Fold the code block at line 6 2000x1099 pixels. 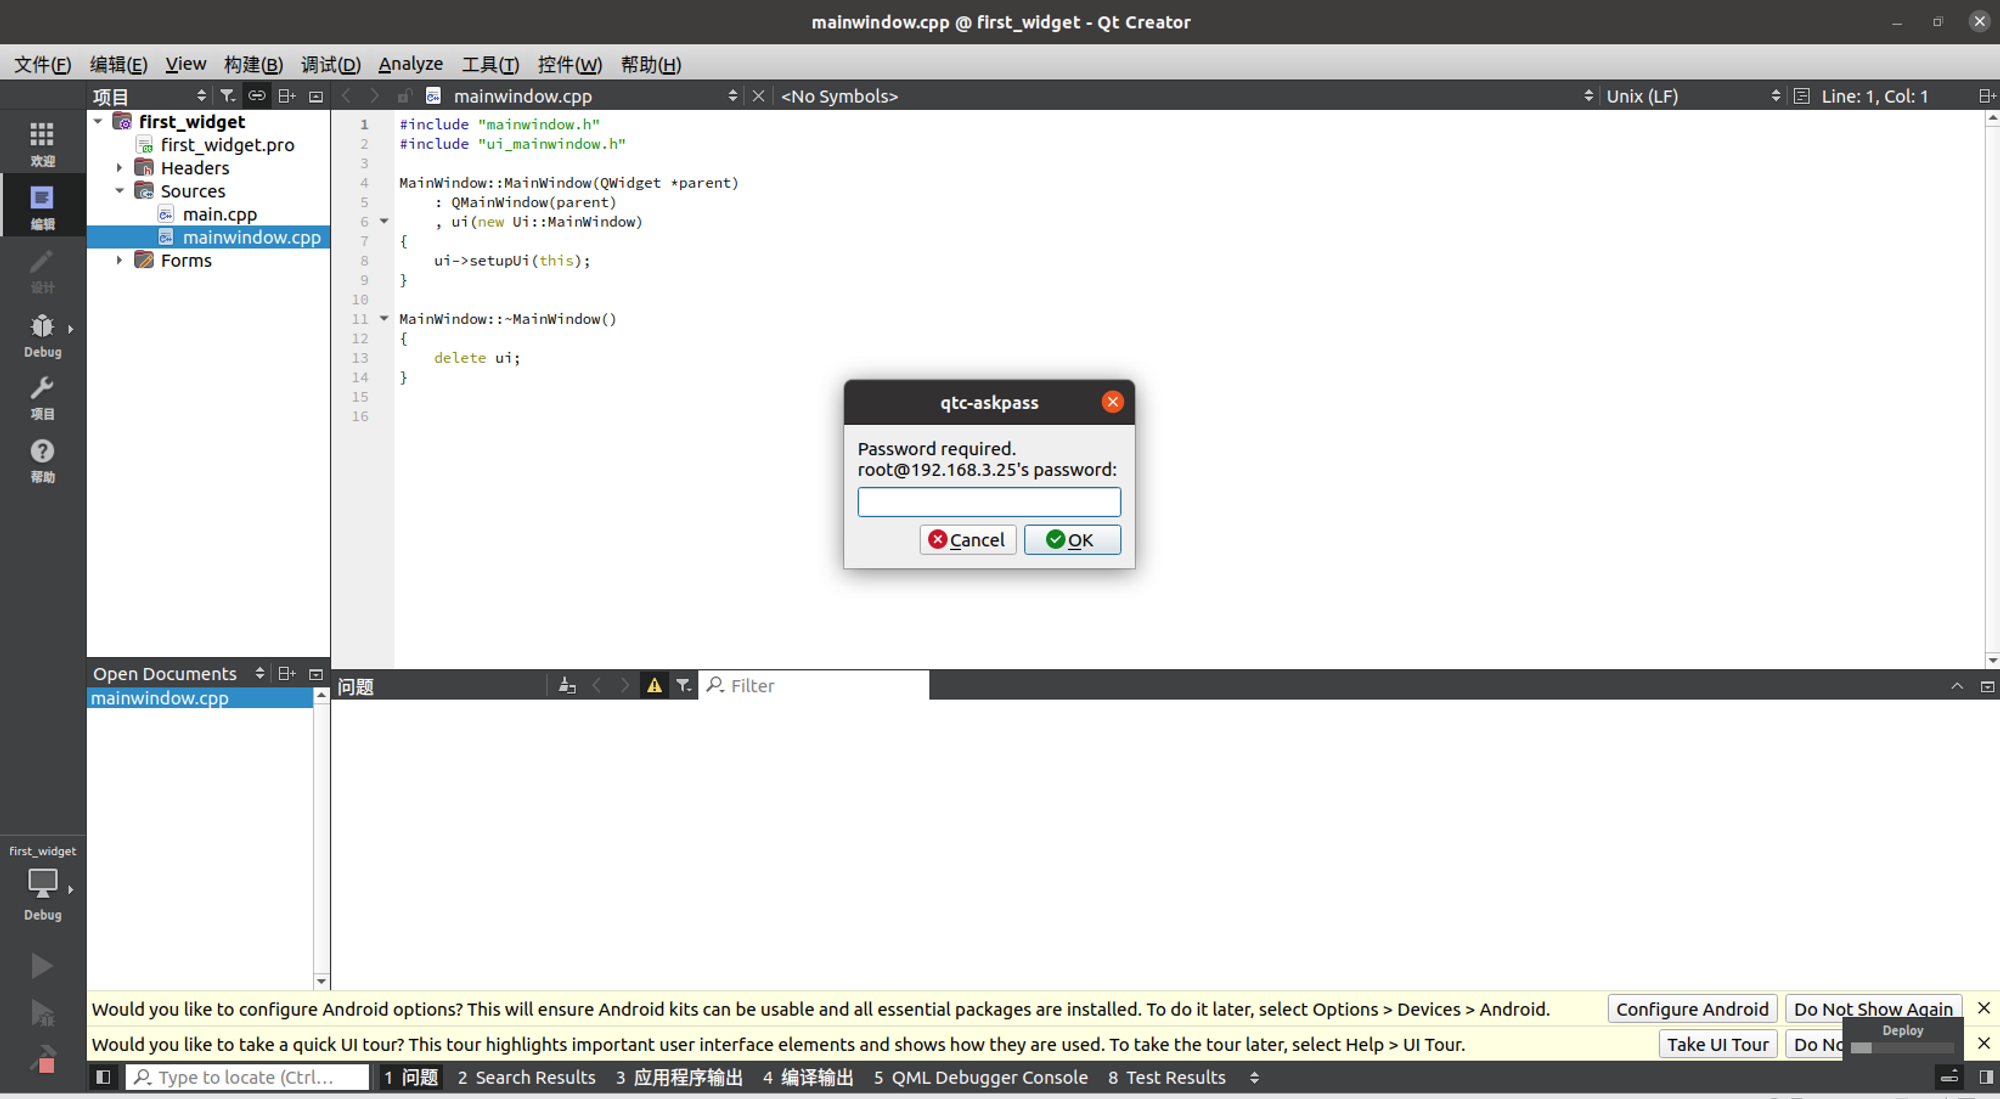tap(384, 222)
